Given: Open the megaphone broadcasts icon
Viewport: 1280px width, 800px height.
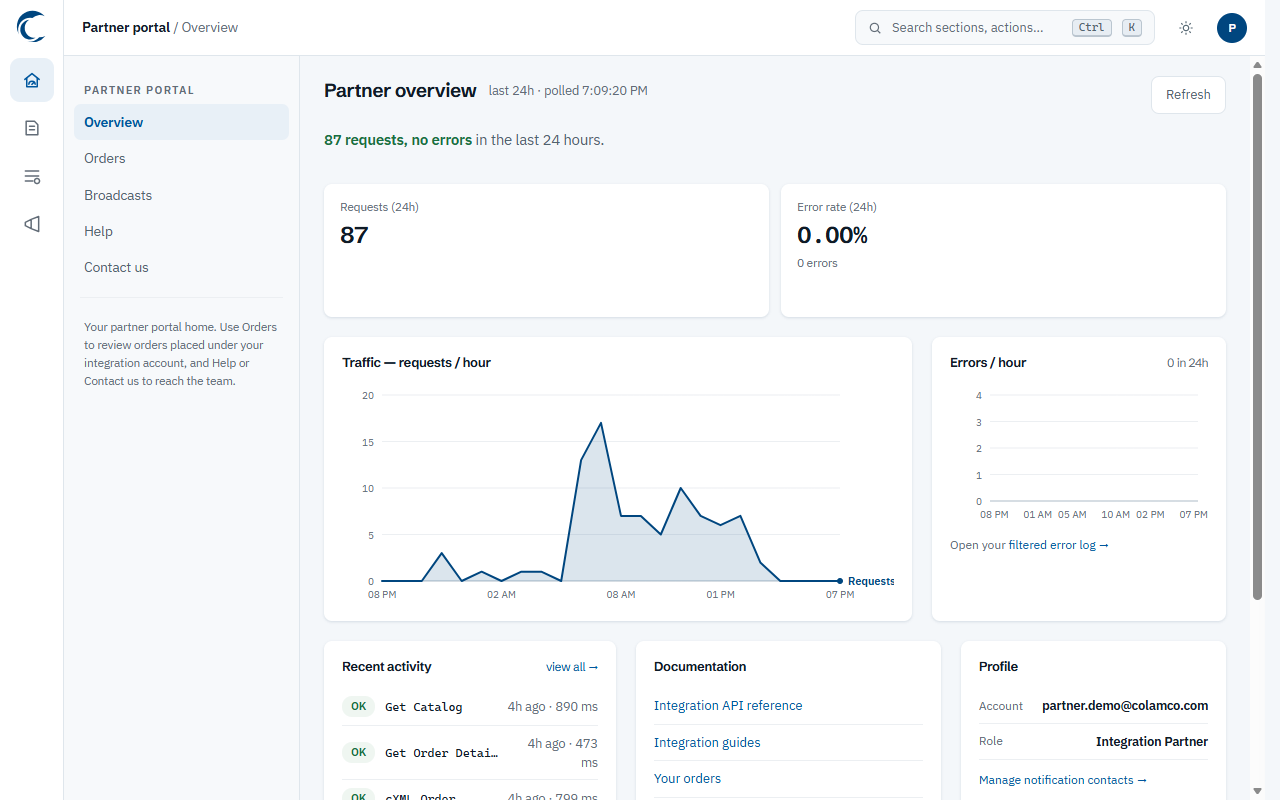Looking at the screenshot, I should (32, 224).
